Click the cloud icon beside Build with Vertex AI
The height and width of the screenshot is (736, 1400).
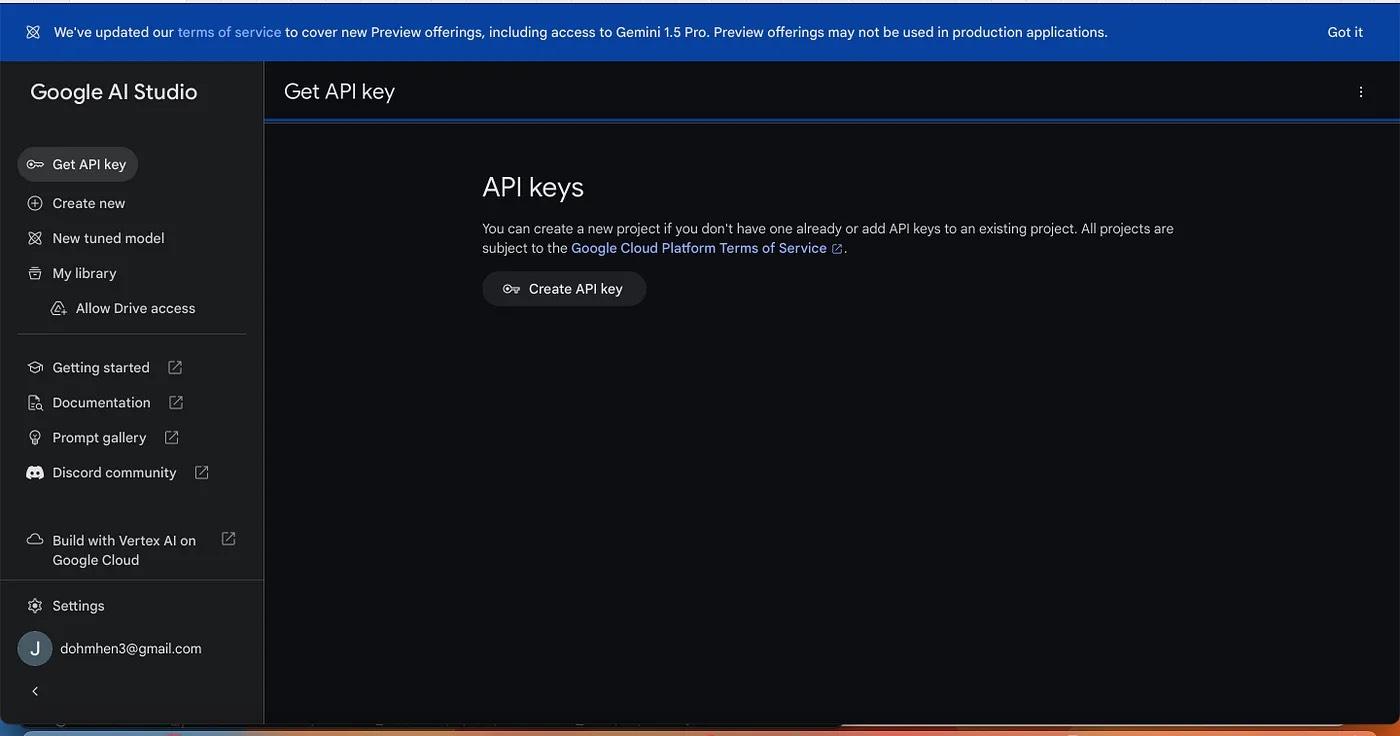point(35,539)
